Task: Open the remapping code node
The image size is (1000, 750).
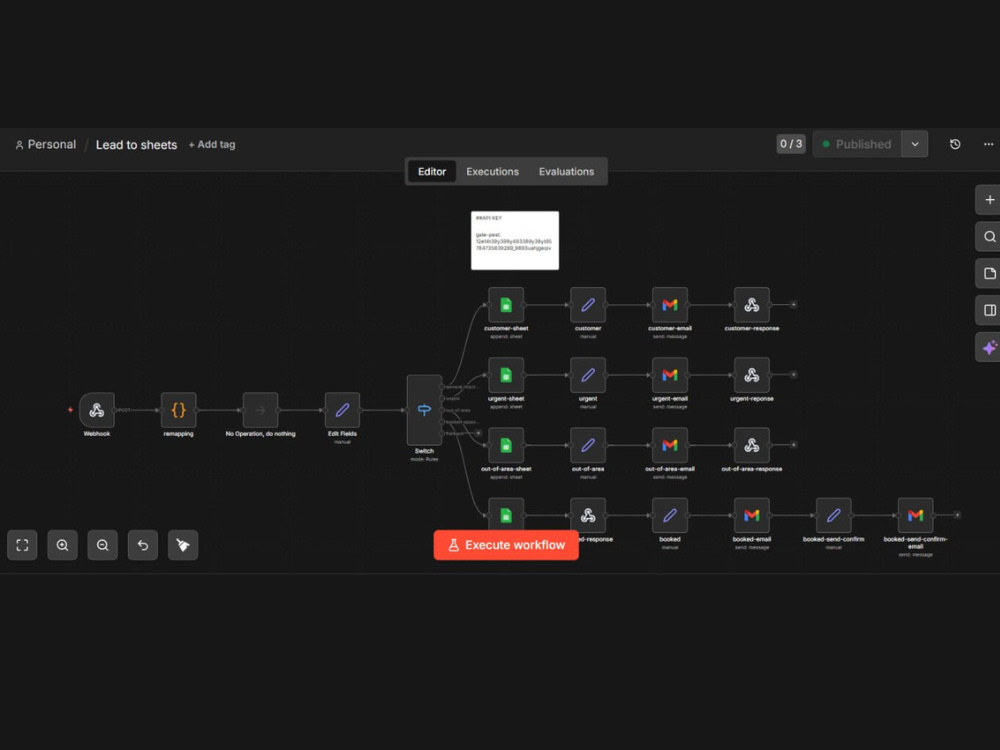Action: click(x=179, y=410)
